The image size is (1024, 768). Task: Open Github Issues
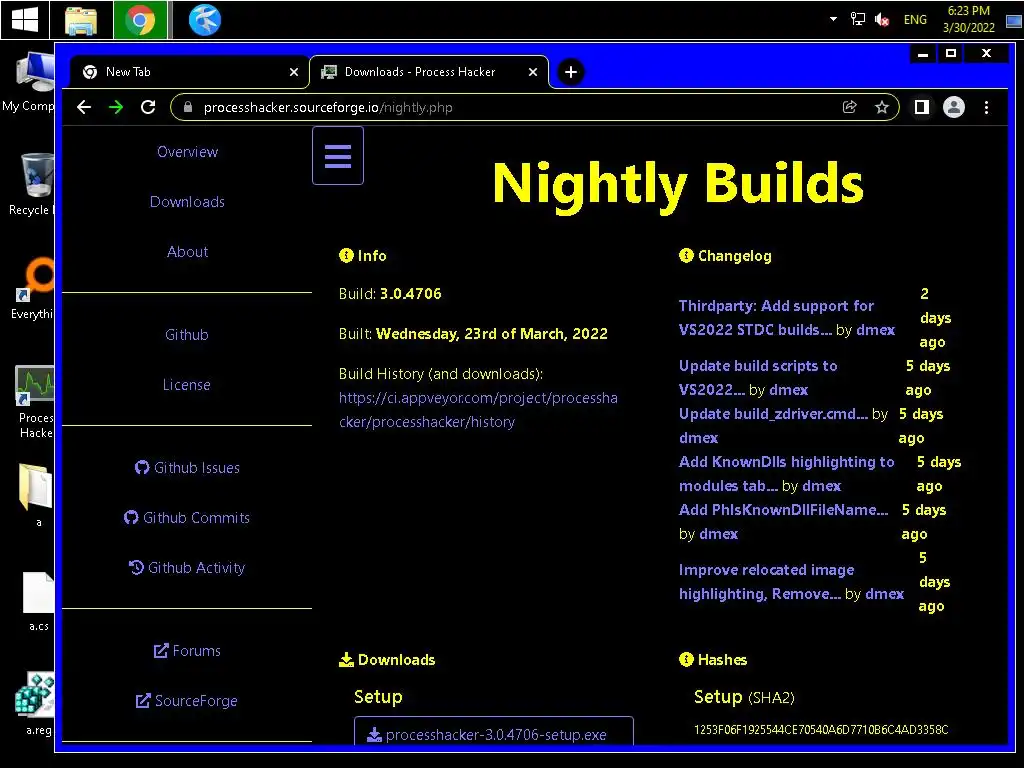[x=187, y=468]
